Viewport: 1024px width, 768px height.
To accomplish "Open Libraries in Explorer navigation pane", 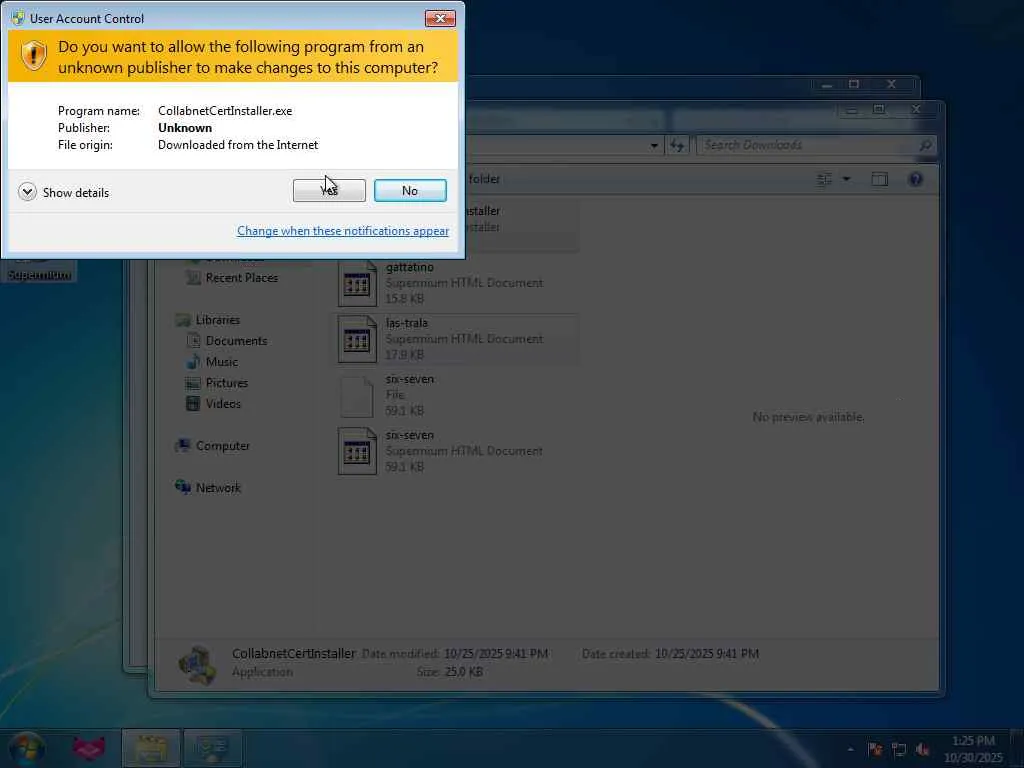I will [217, 320].
